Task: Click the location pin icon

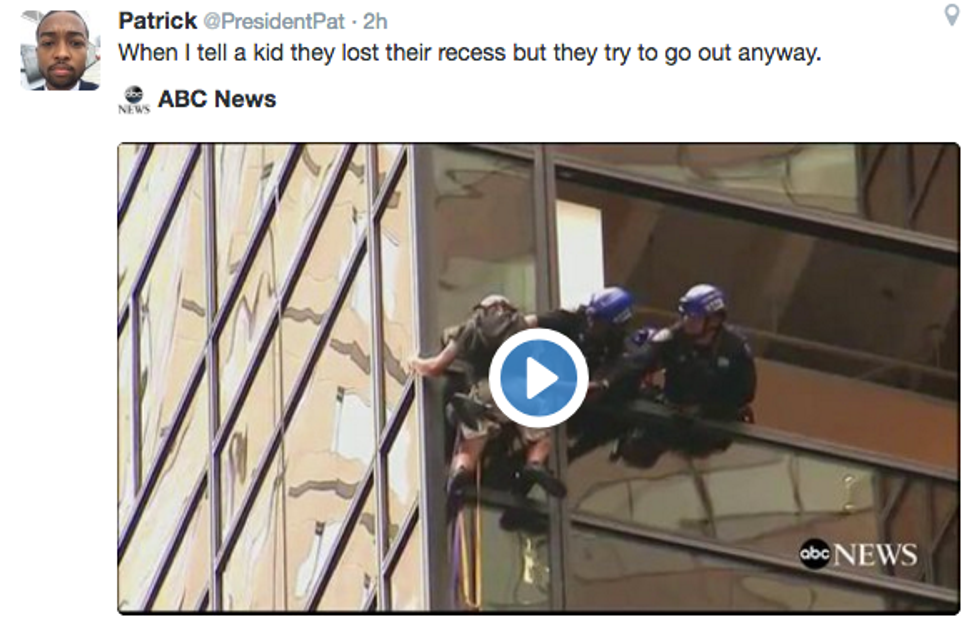Action: point(951,15)
